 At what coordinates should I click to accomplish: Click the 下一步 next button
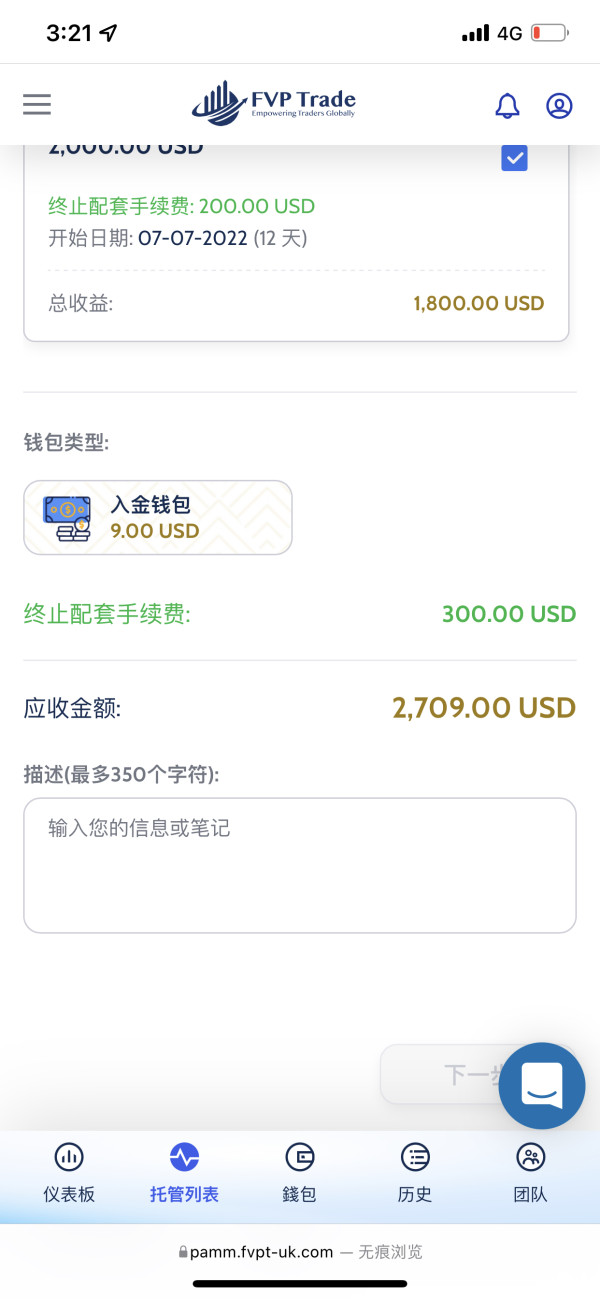tap(445, 1075)
